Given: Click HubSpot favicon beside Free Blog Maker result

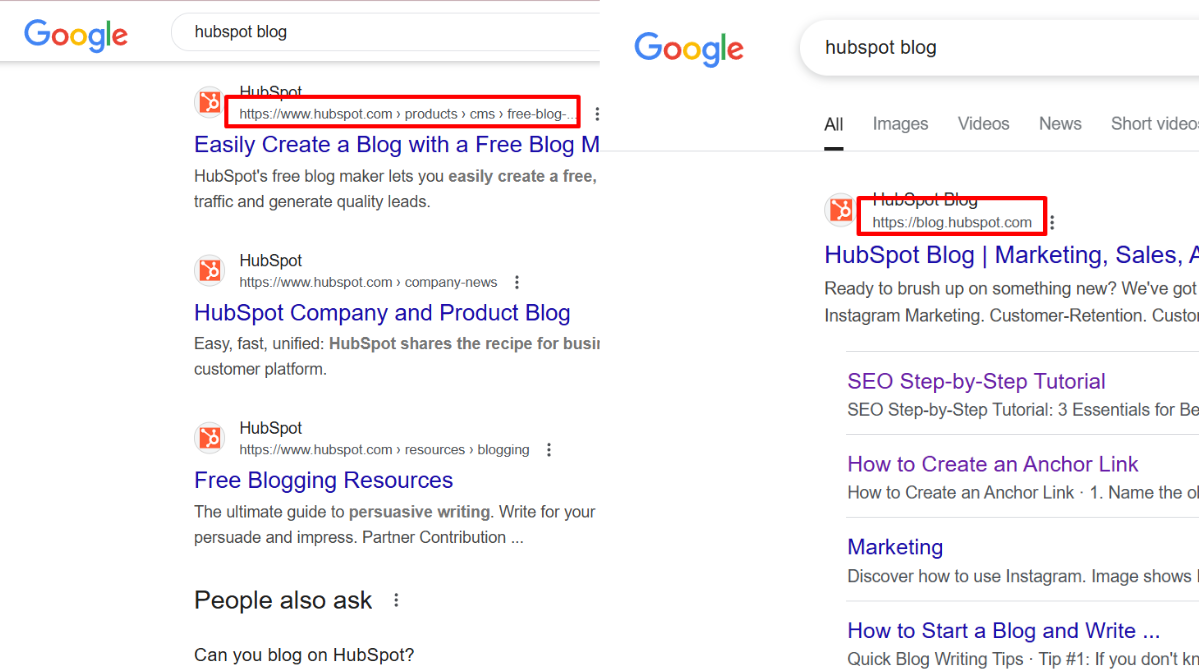Looking at the screenshot, I should 210,102.
